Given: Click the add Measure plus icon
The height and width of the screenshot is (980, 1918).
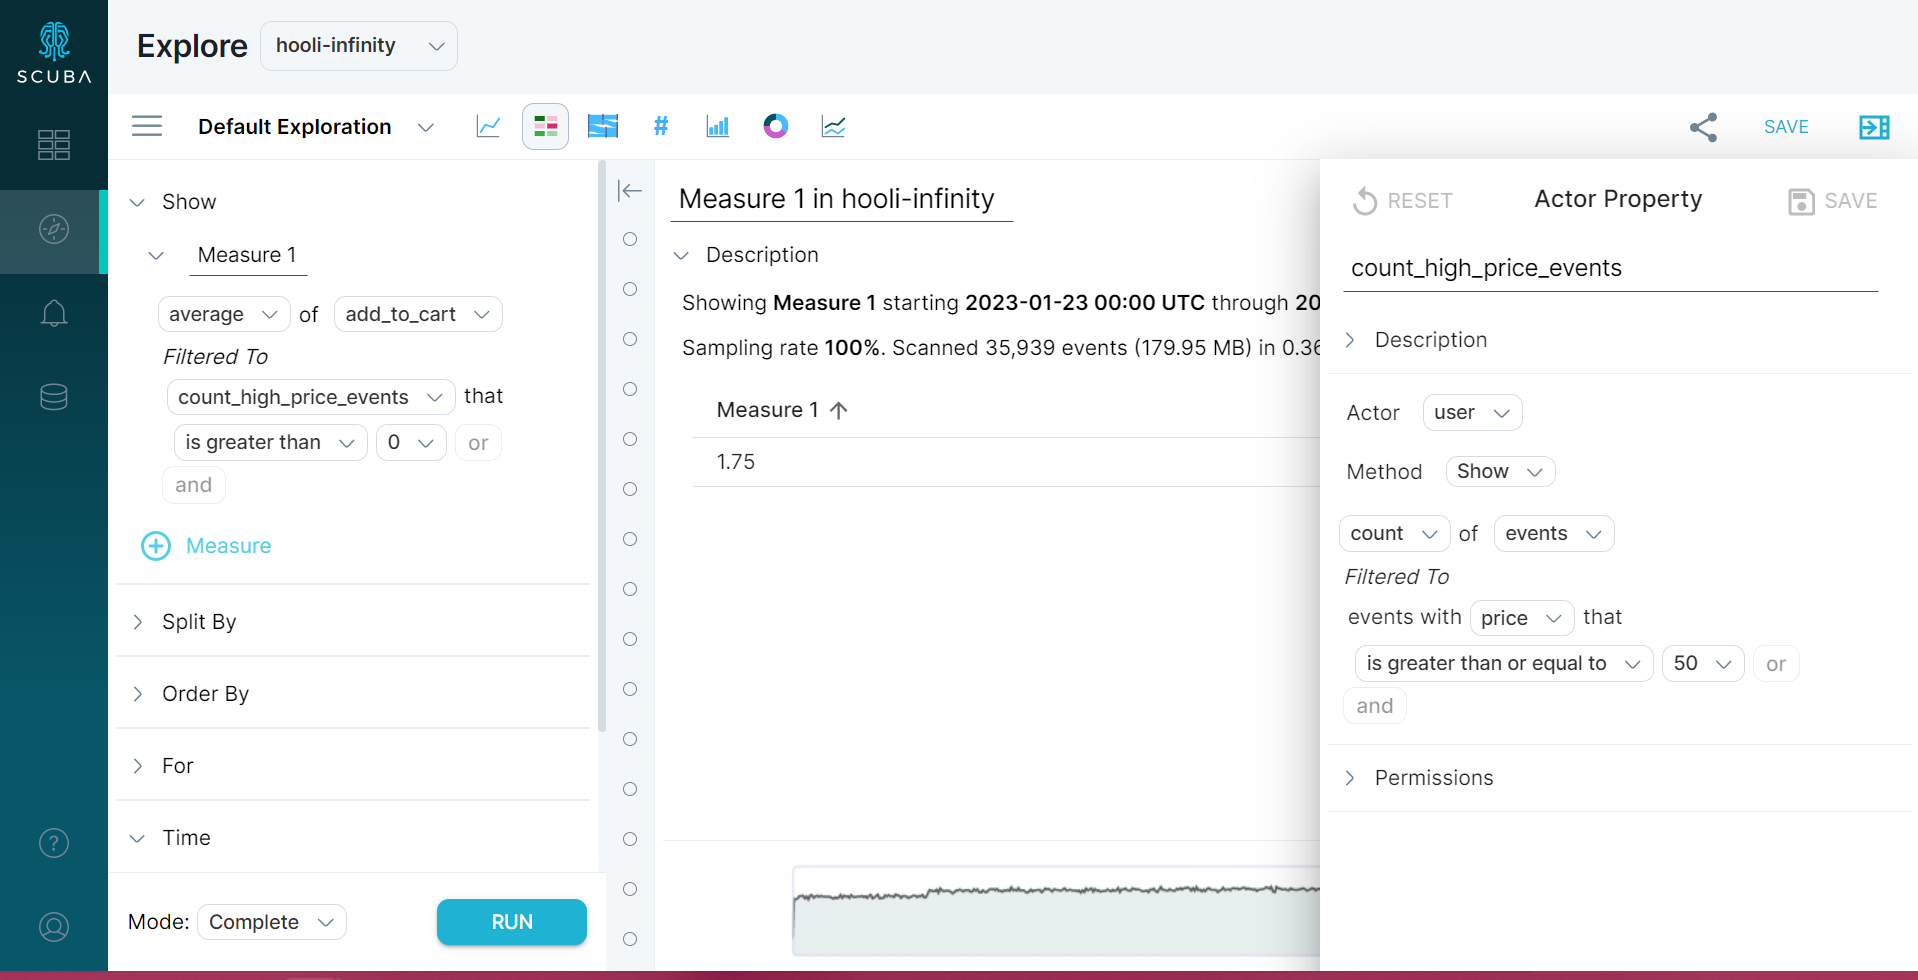Looking at the screenshot, I should (156, 546).
